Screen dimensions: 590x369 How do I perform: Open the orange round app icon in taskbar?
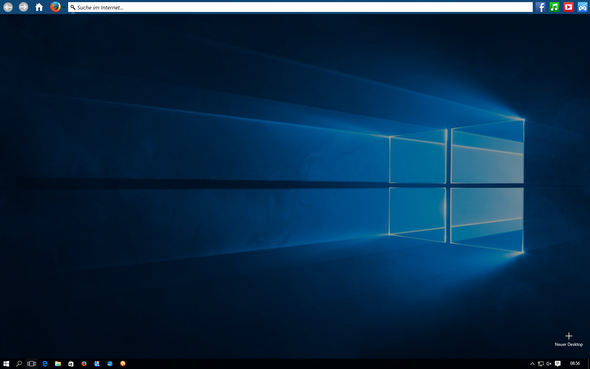123,364
